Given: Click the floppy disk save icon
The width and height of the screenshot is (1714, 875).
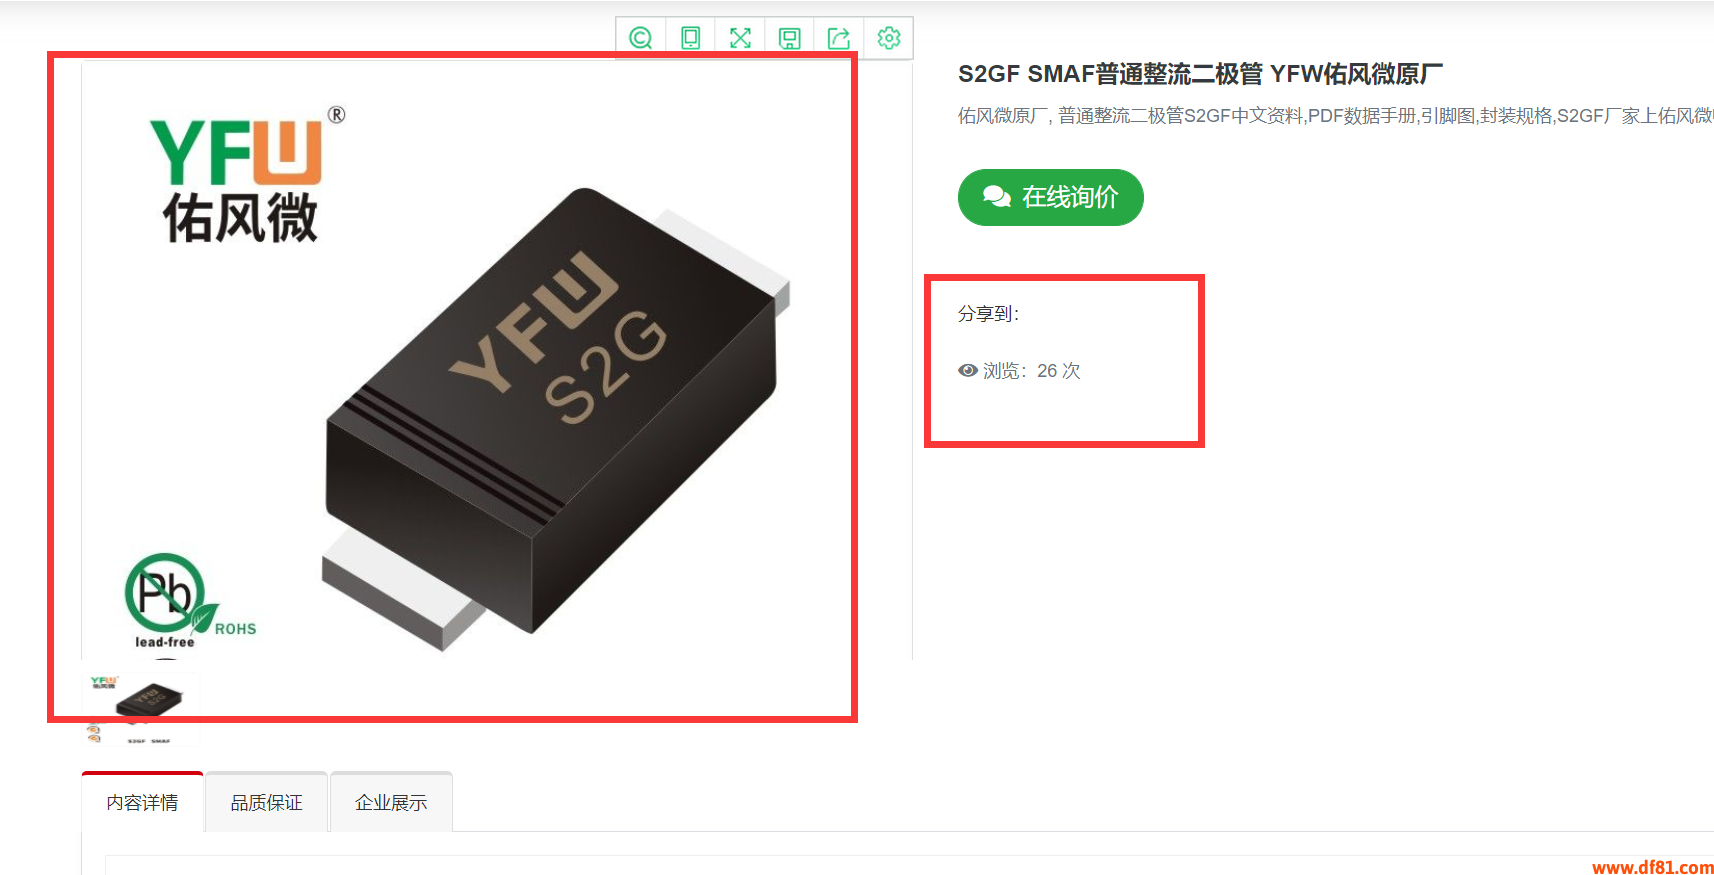Looking at the screenshot, I should coord(790,38).
